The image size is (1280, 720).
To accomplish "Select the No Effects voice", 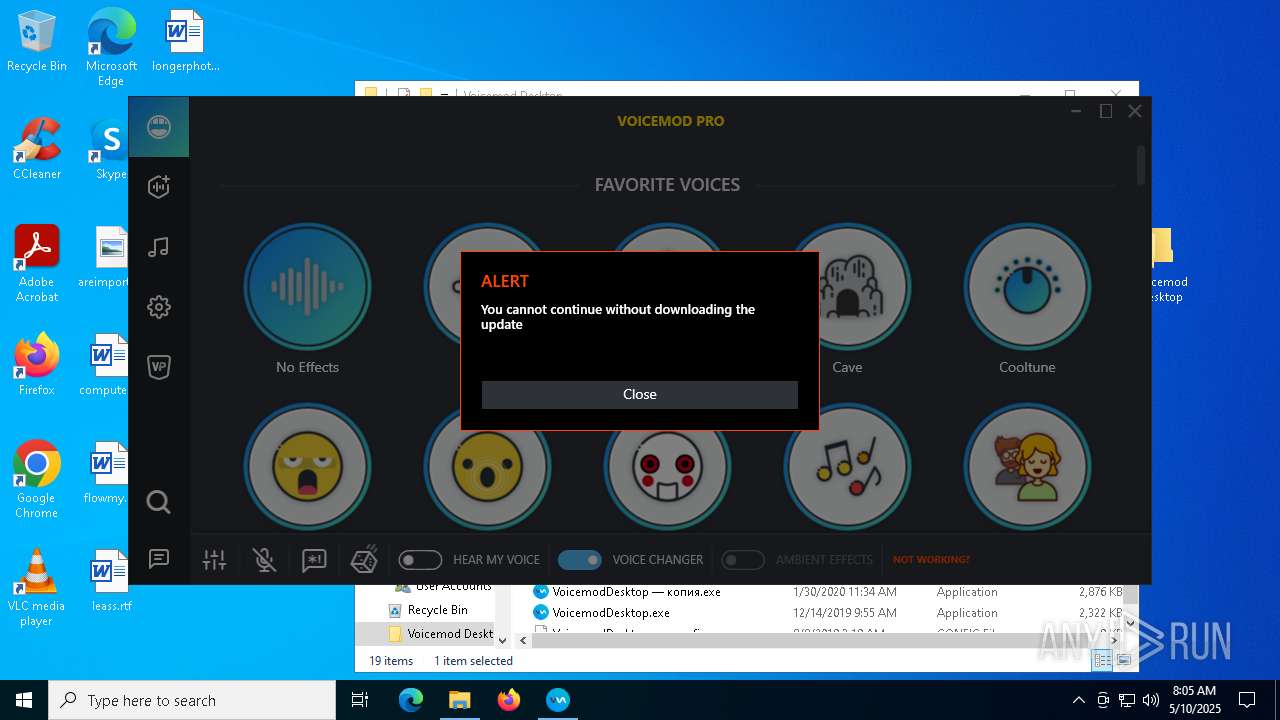I will (x=307, y=286).
